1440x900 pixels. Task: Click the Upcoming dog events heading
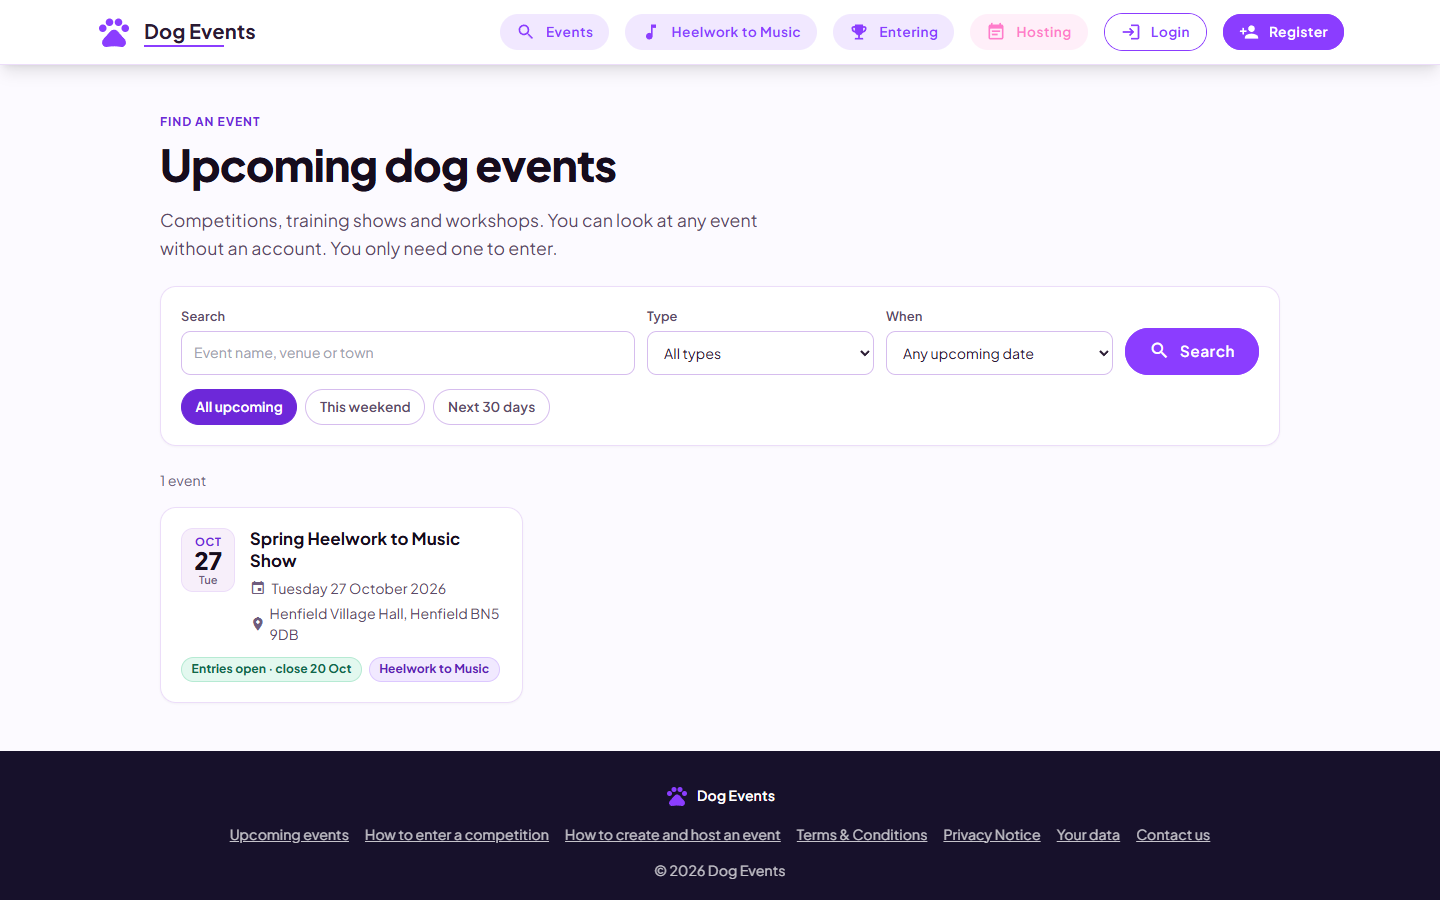coord(388,166)
